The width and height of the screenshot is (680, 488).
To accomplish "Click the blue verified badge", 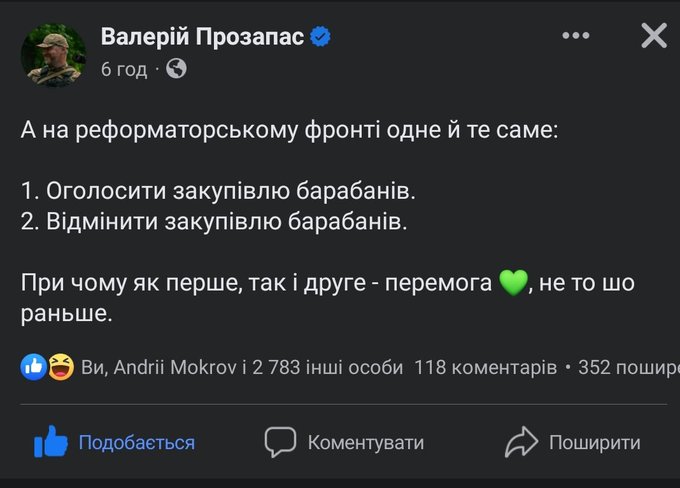I will pyautogui.click(x=322, y=37).
